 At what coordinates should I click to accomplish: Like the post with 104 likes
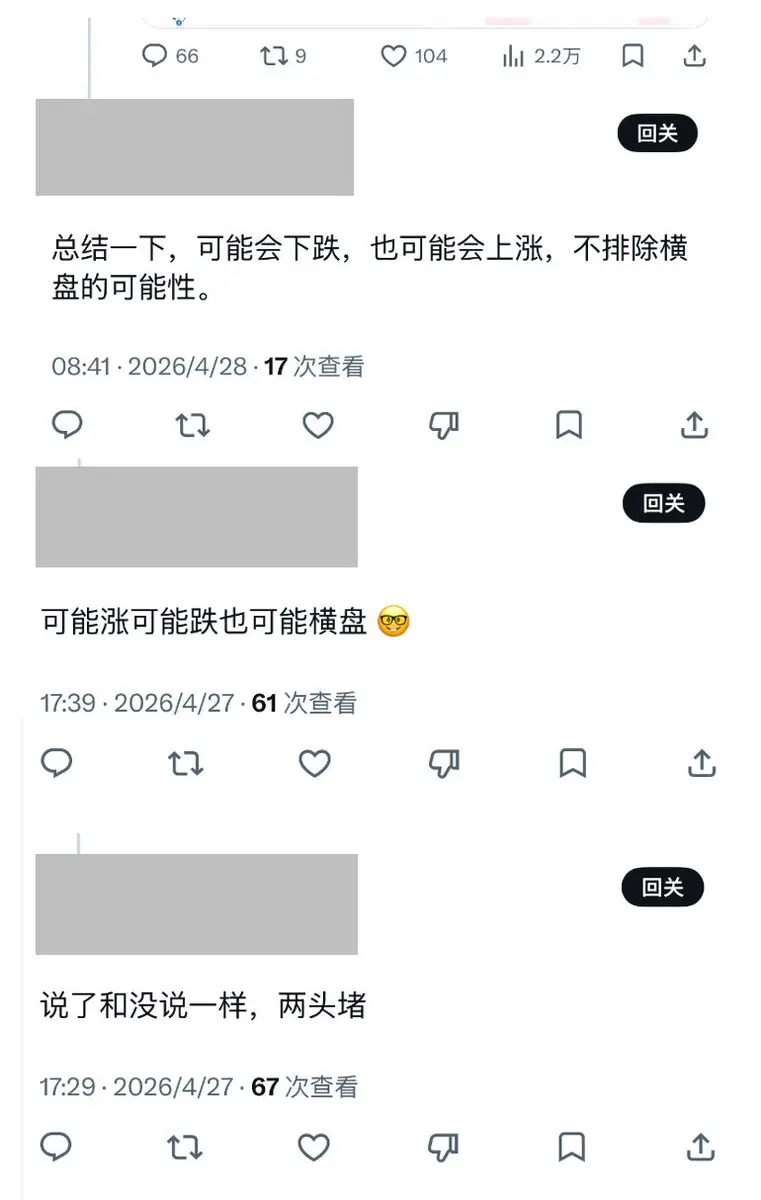(413, 56)
